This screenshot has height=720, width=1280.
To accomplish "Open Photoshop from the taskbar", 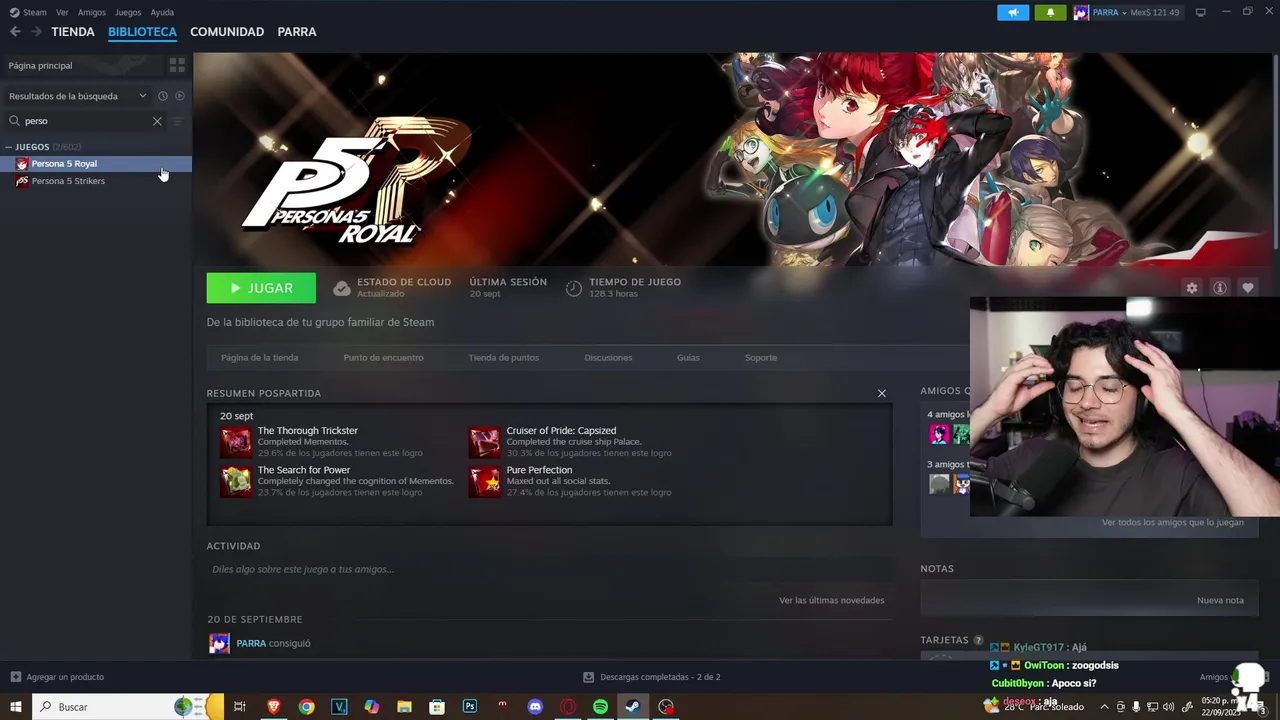I will click(x=469, y=707).
